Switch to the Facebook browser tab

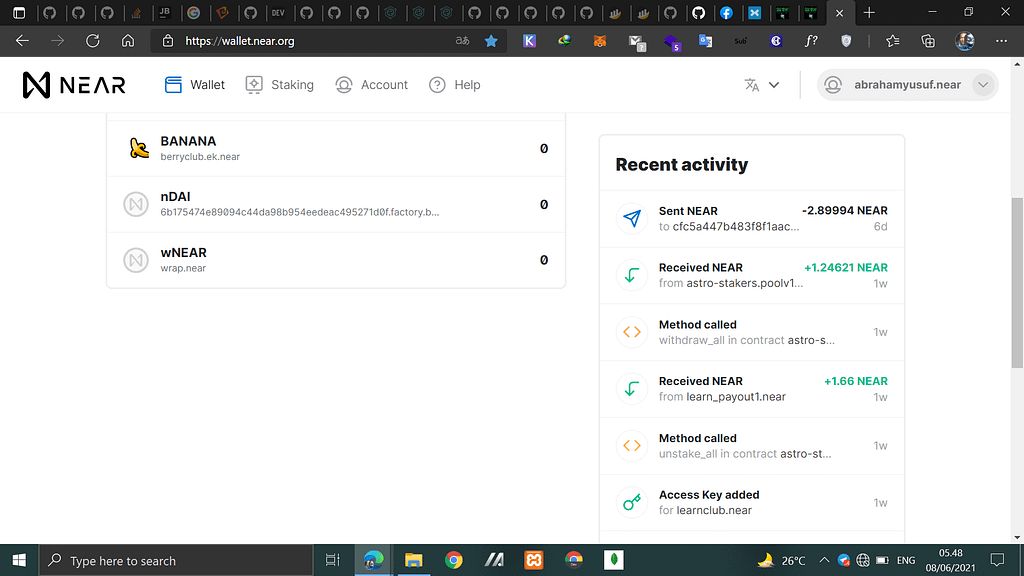pos(726,12)
